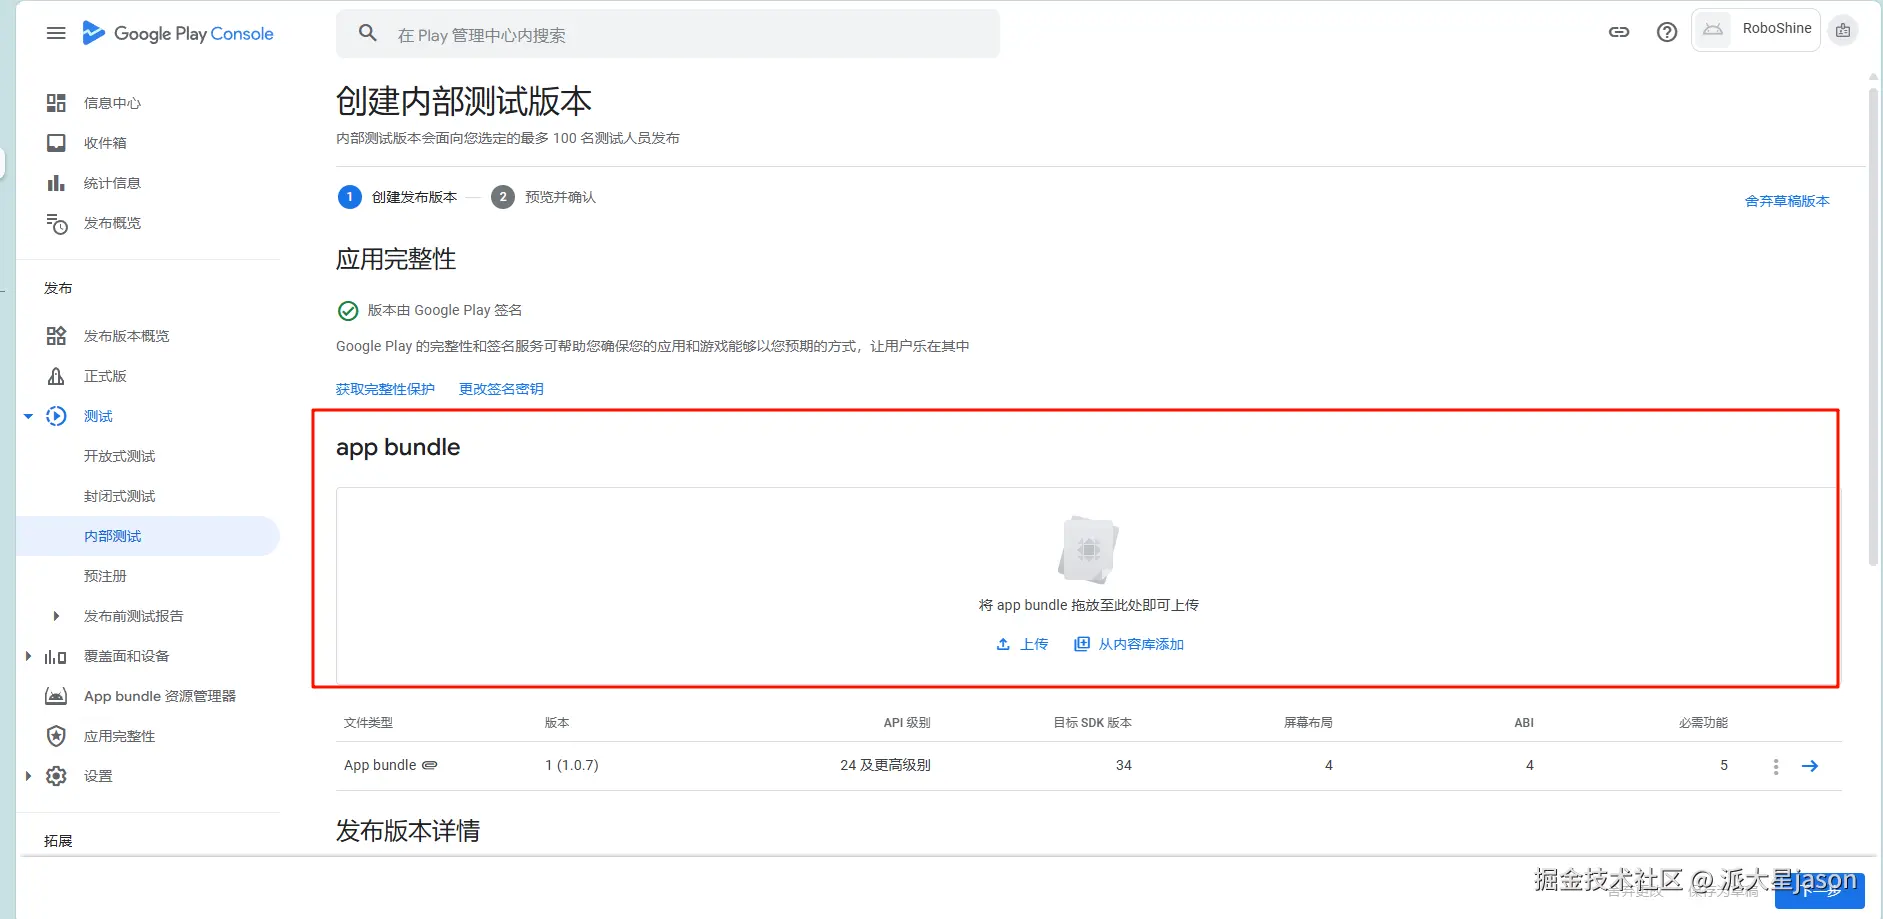
Task: Click the 拓展 sidebar section label
Action: pyautogui.click(x=58, y=841)
